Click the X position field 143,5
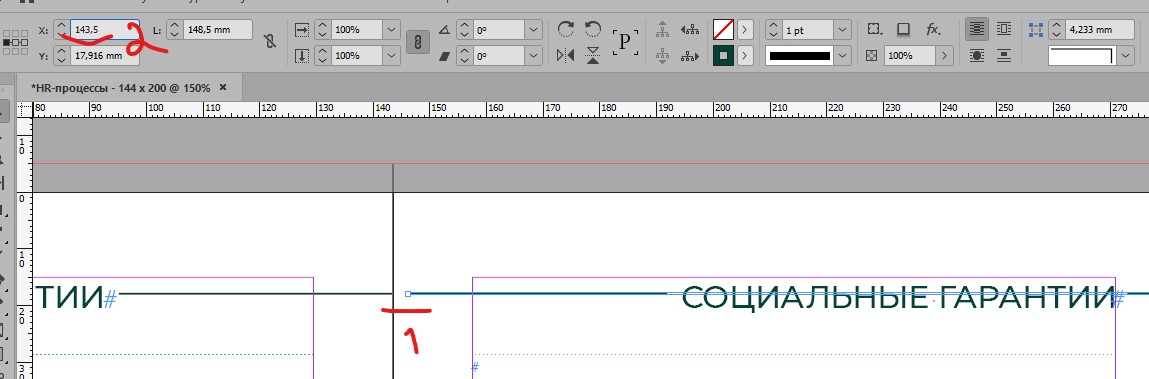This screenshot has height=379, width=1149. coord(104,30)
